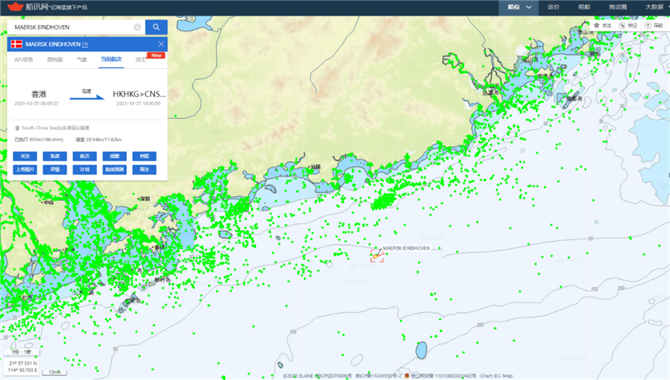
Task: Open the weather (气象) tab
Action: pos(82,59)
